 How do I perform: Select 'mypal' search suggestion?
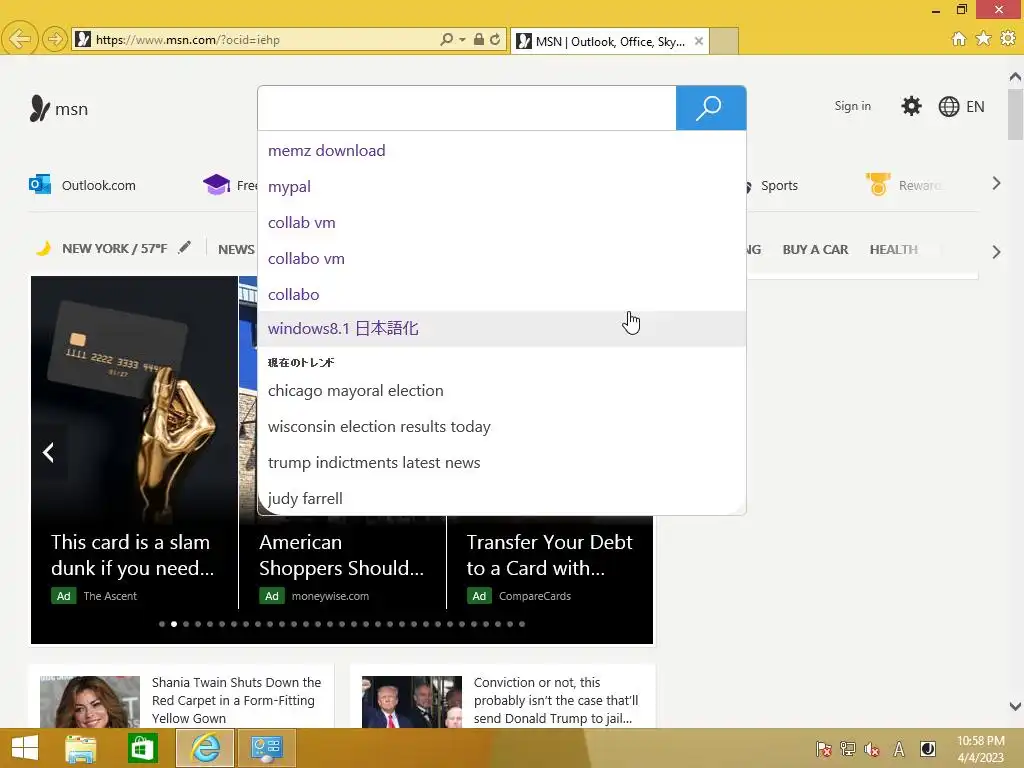point(502,187)
